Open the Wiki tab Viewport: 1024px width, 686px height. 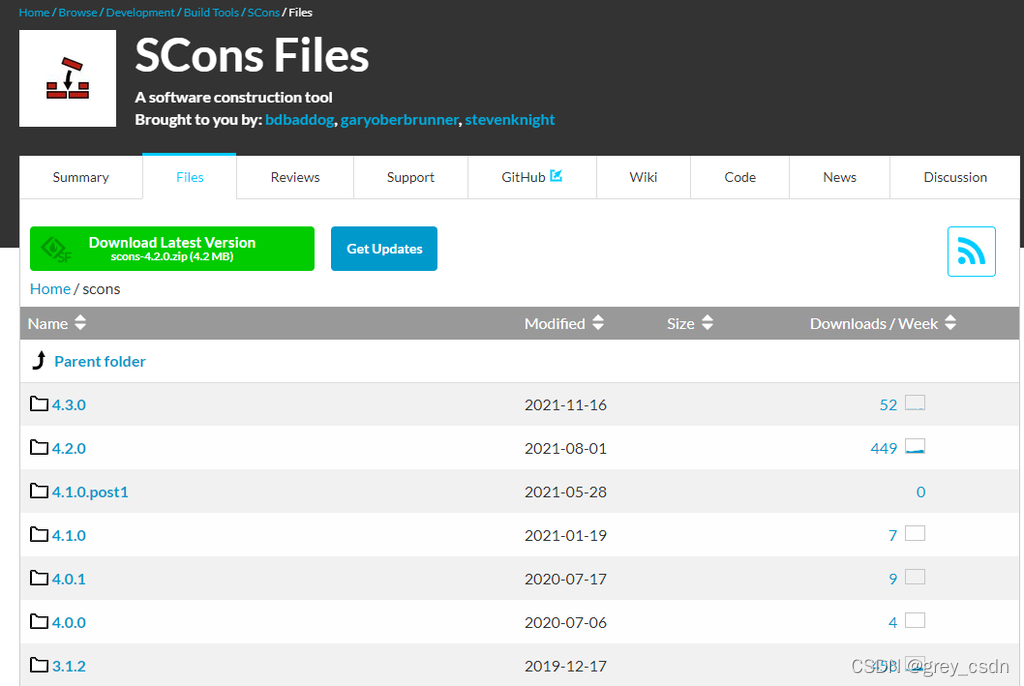pos(643,177)
